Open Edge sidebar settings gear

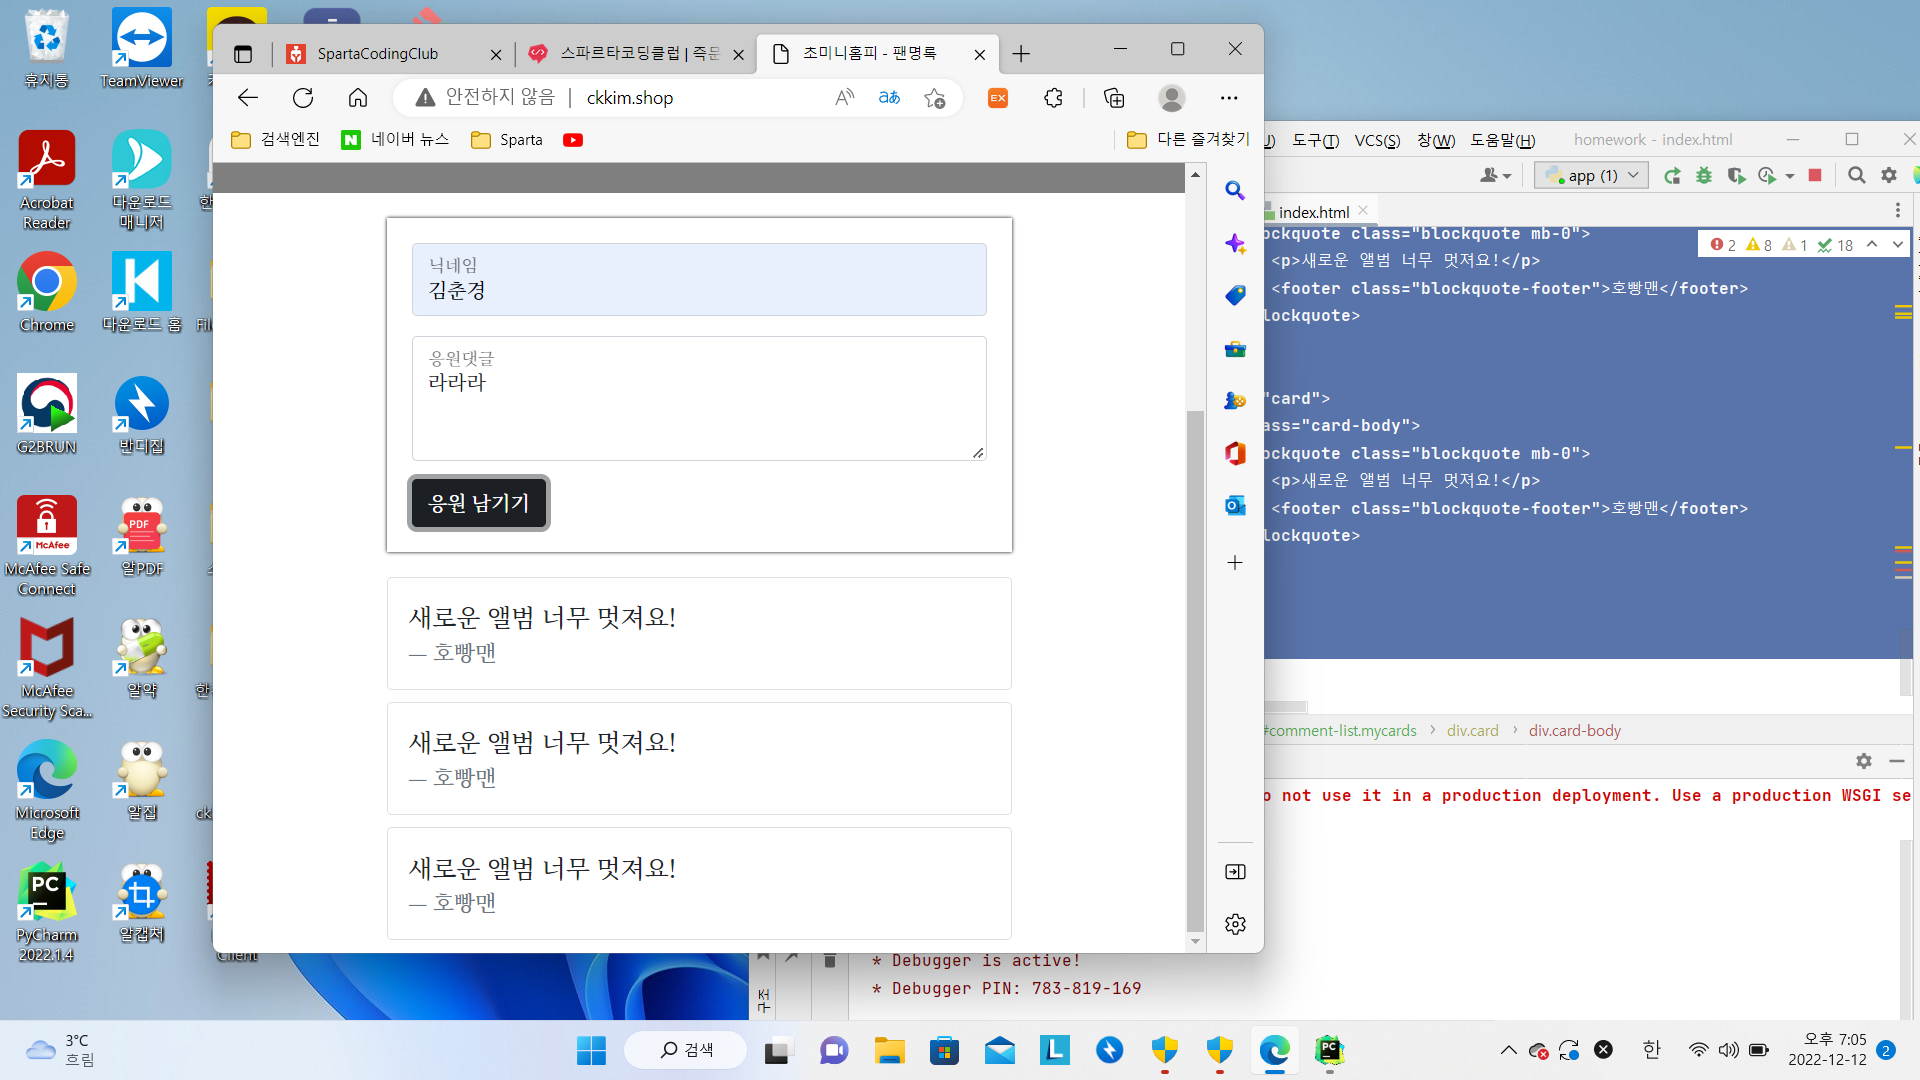point(1235,924)
